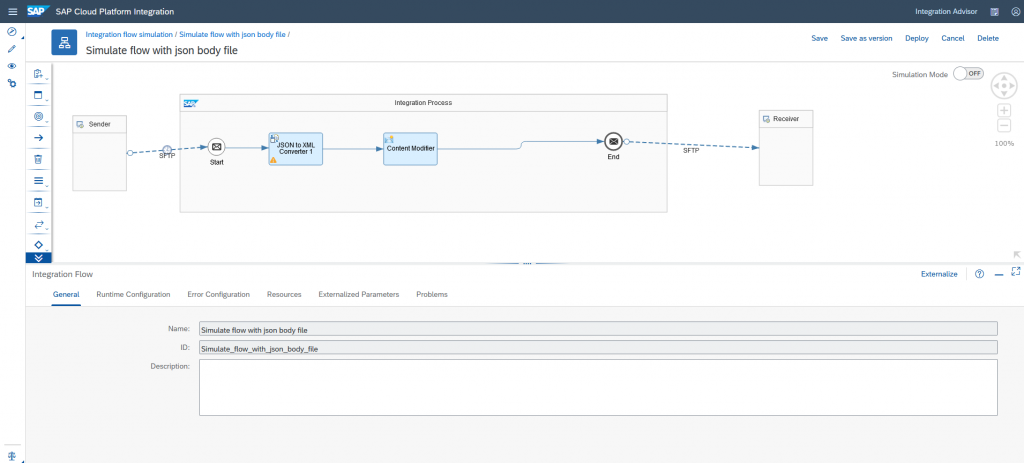
Task: Maximize the properties panel with expand icon
Action: (1016, 271)
